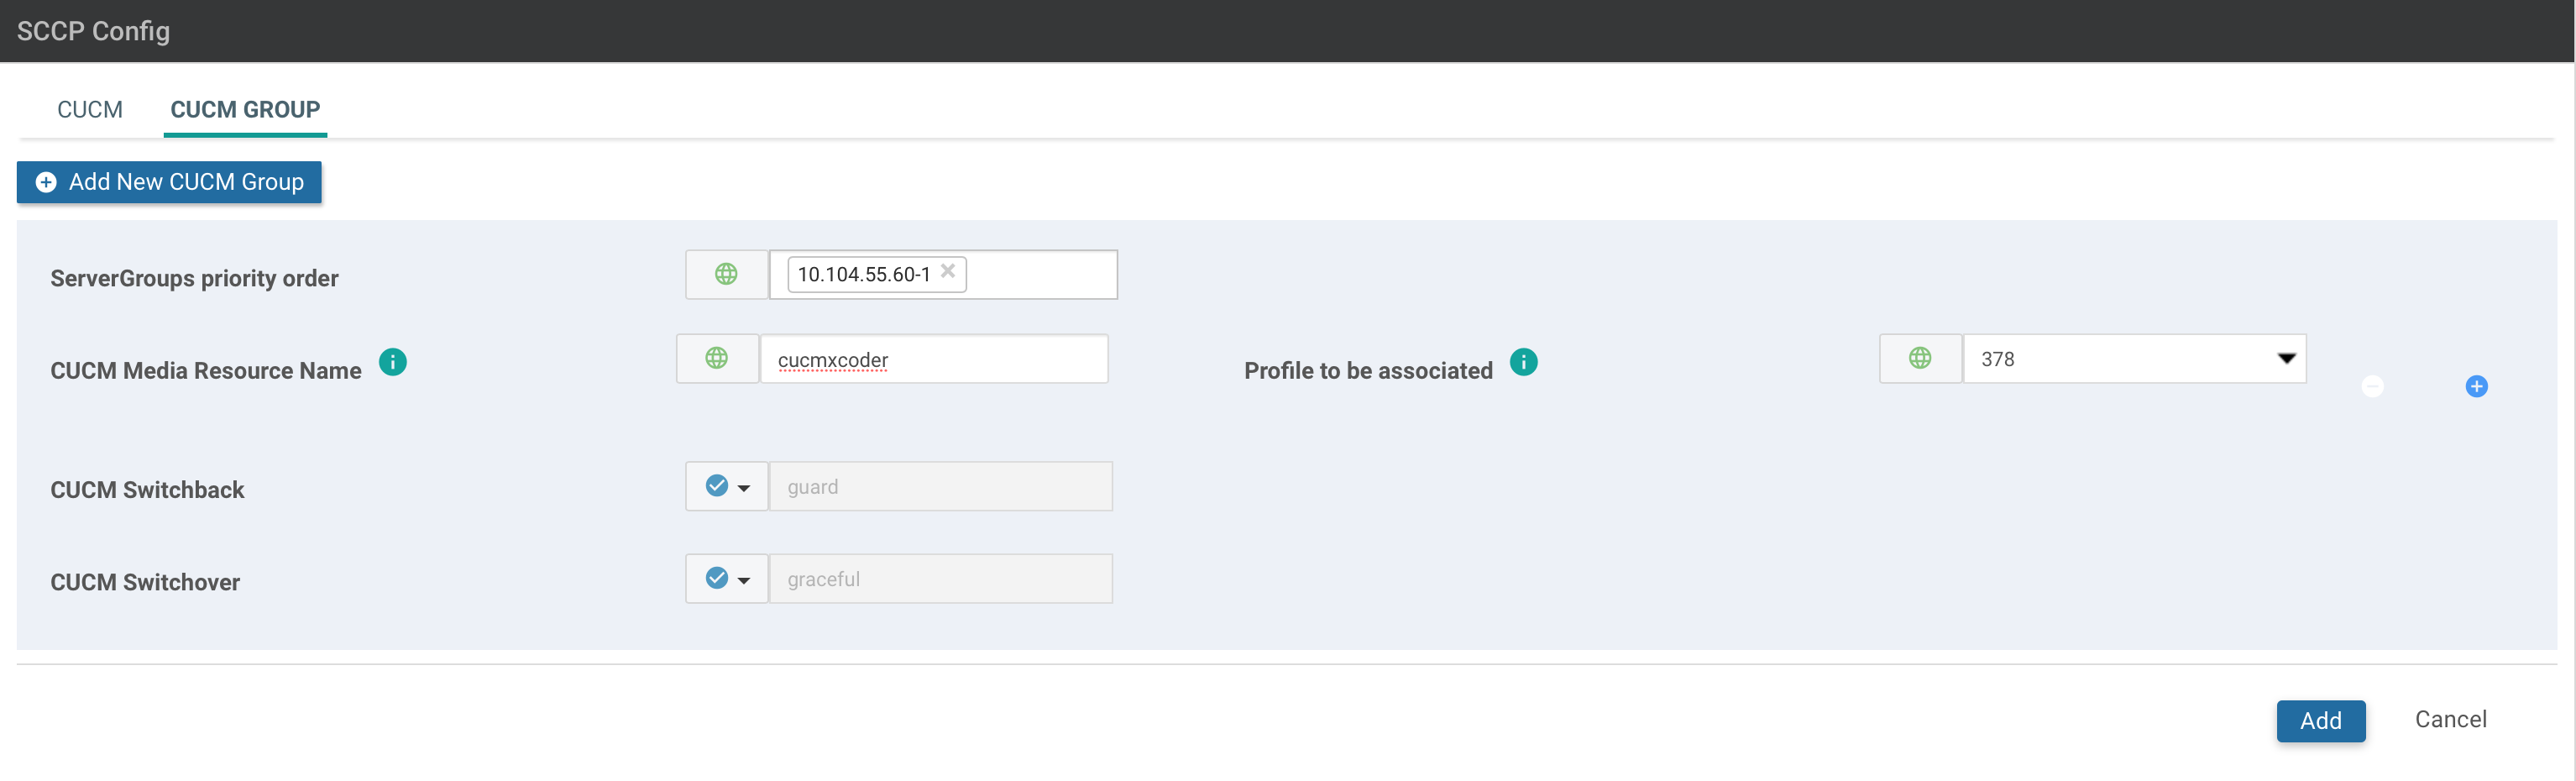This screenshot has width=2576, height=781.
Task: Click the info icon next to CUCM Media Resource Name
Action: click(392, 362)
